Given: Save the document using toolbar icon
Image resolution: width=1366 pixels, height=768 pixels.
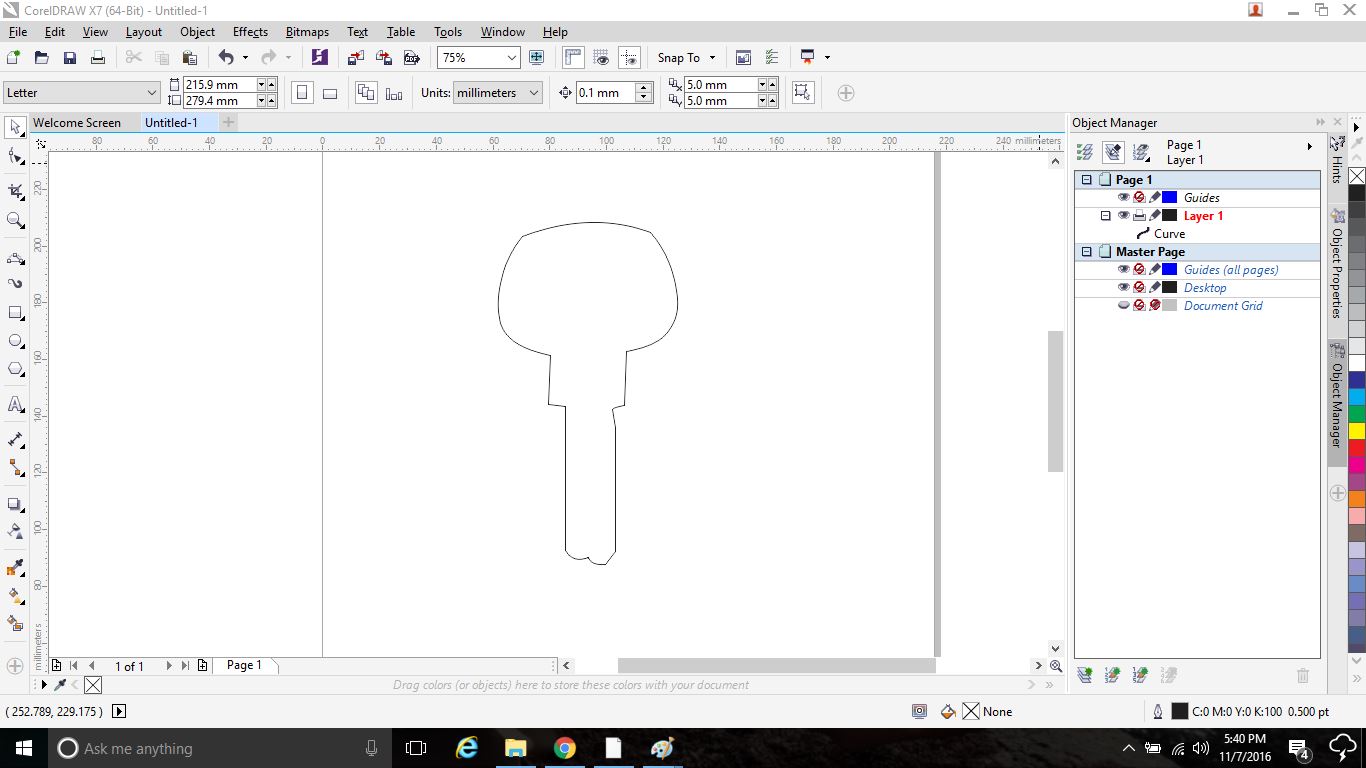Looking at the screenshot, I should [70, 58].
